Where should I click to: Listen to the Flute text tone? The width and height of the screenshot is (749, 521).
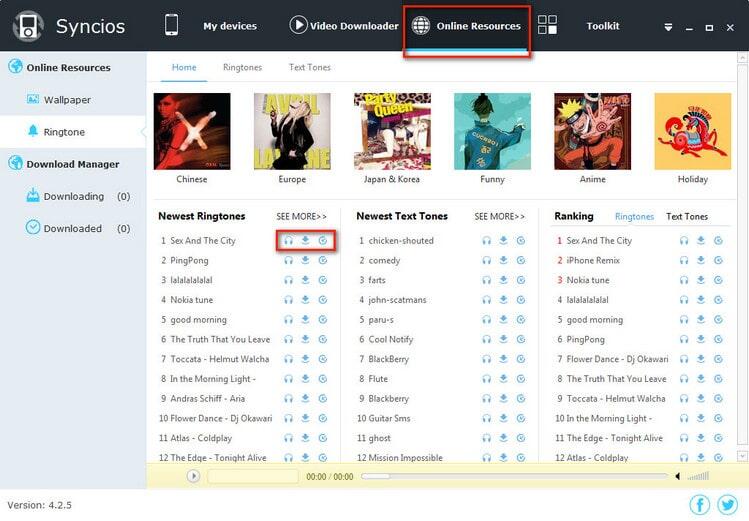tap(486, 379)
